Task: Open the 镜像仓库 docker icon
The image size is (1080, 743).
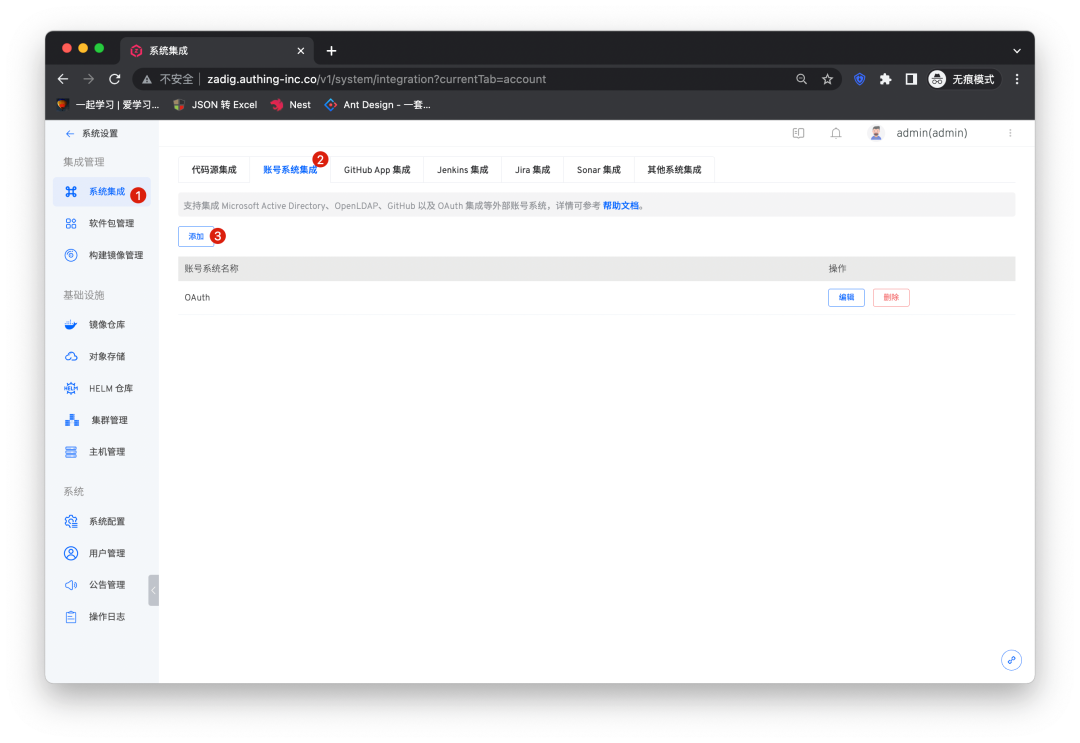Action: point(71,324)
